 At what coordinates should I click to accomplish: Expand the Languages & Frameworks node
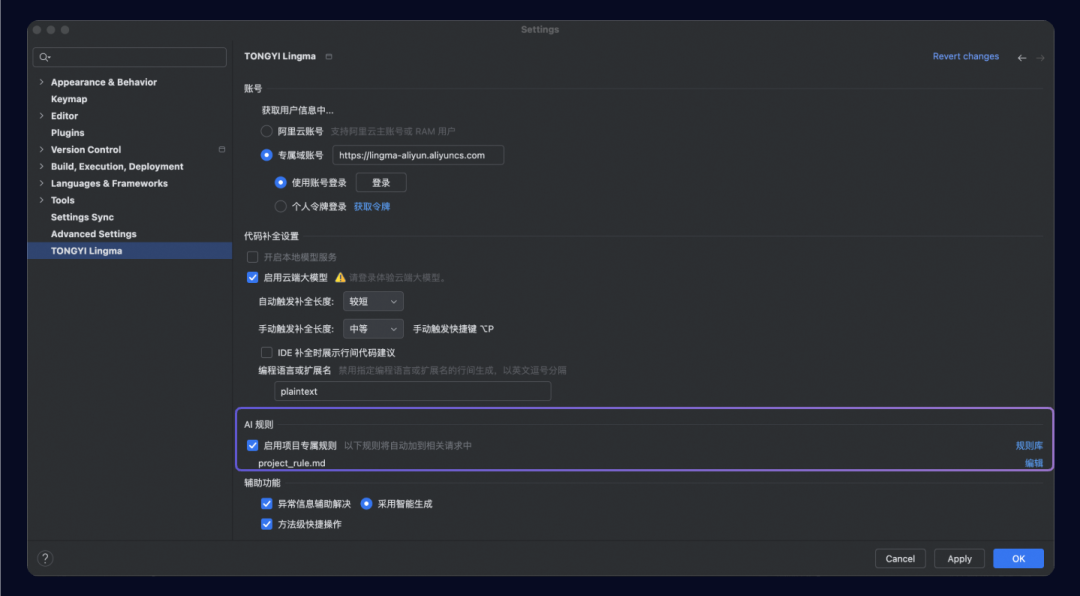click(x=41, y=183)
